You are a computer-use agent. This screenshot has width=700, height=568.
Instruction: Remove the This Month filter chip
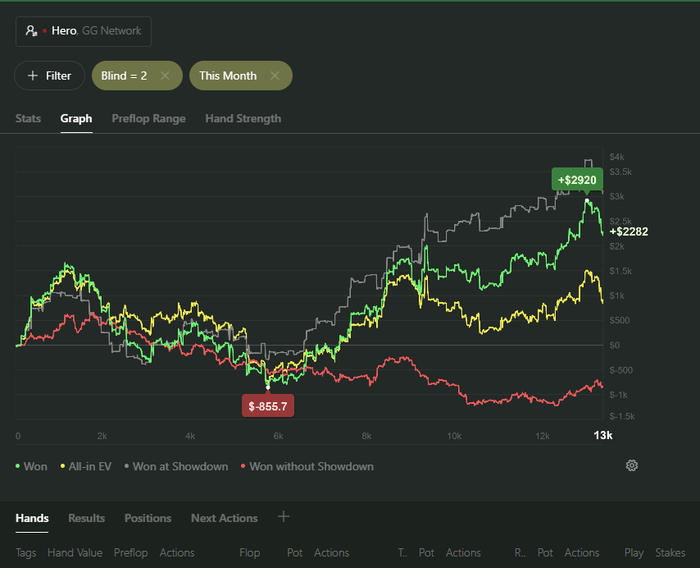pyautogui.click(x=275, y=76)
